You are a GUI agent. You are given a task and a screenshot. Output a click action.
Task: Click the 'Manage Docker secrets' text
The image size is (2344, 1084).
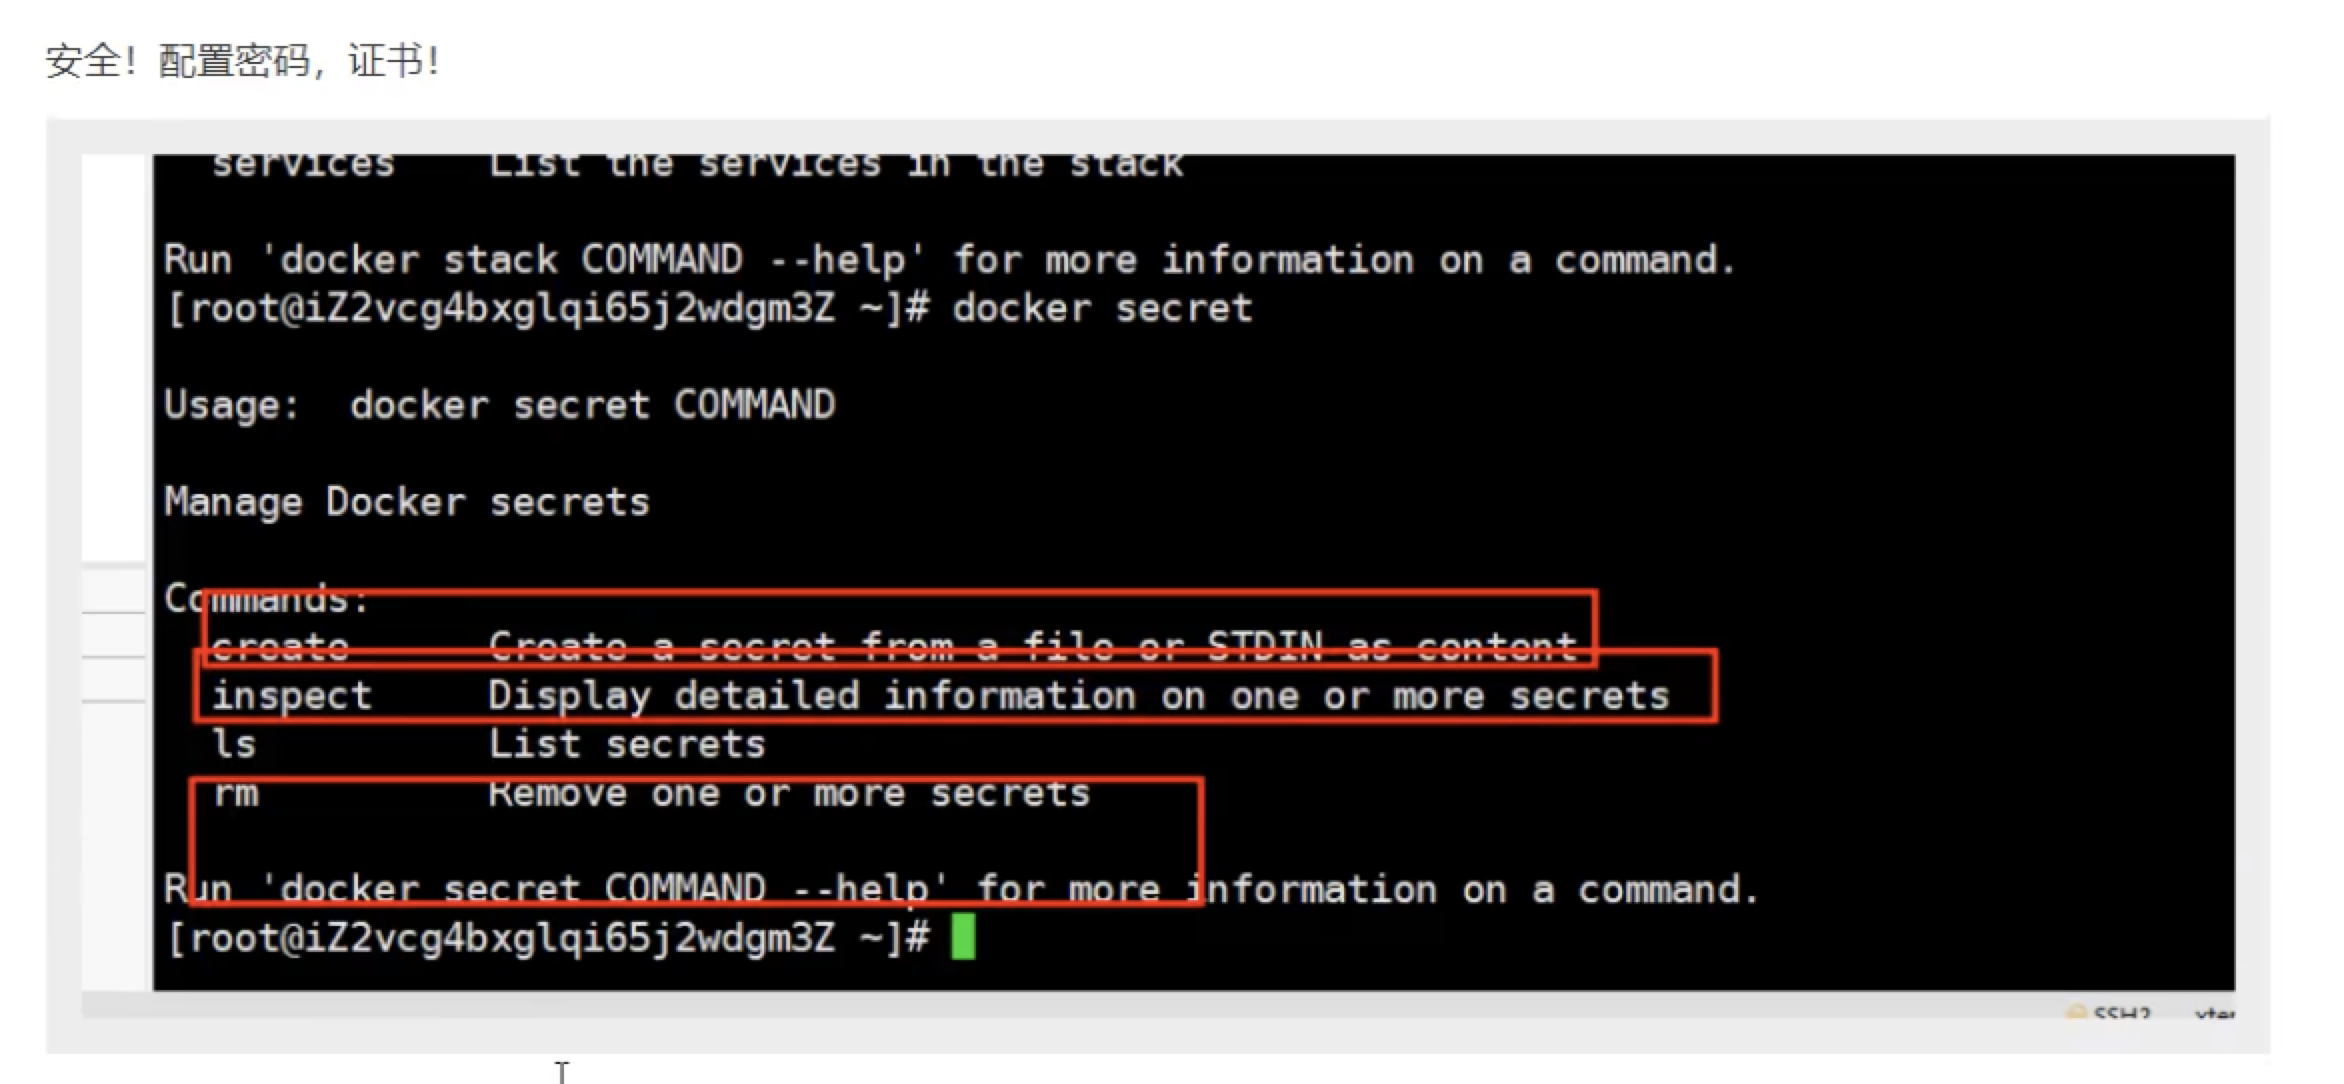(407, 502)
